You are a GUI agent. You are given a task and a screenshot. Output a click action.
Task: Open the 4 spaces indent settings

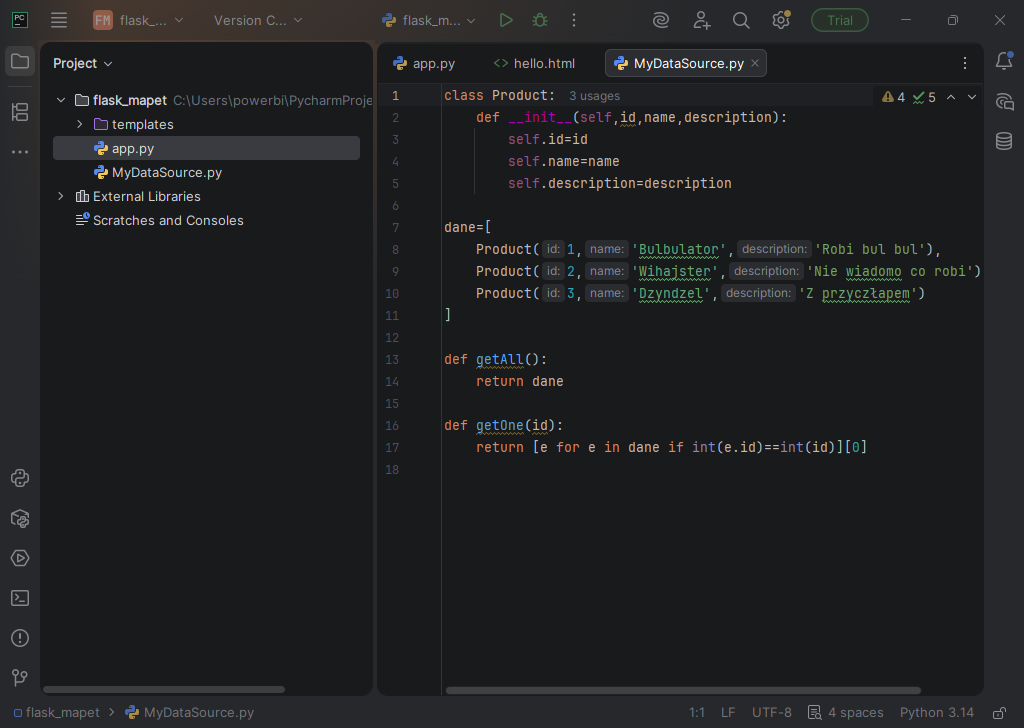coord(856,712)
